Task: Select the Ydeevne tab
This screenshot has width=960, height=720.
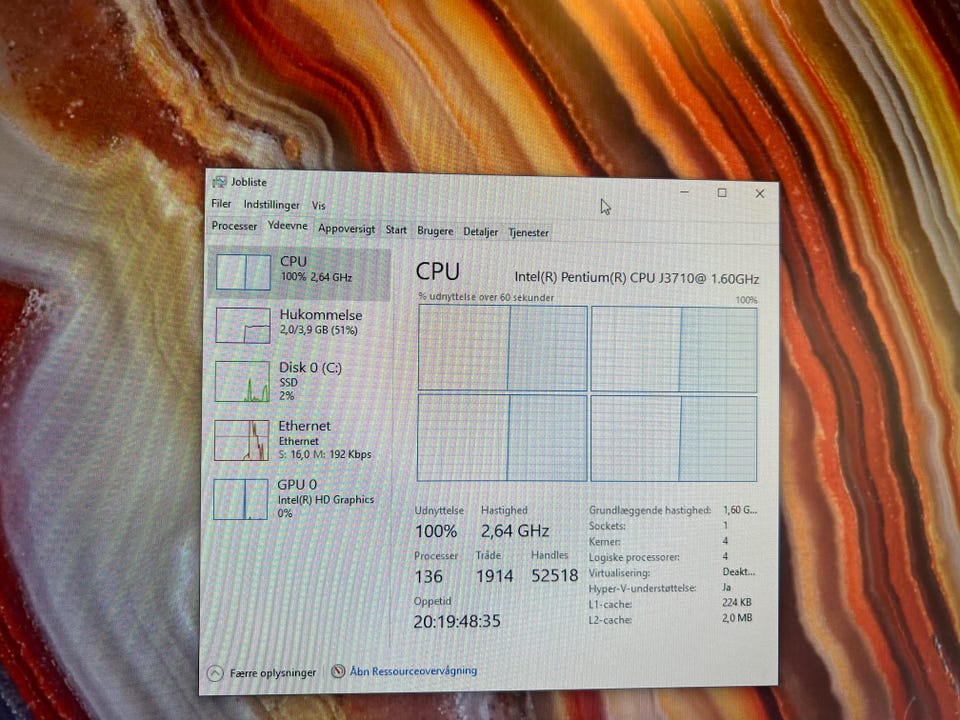Action: coord(288,225)
